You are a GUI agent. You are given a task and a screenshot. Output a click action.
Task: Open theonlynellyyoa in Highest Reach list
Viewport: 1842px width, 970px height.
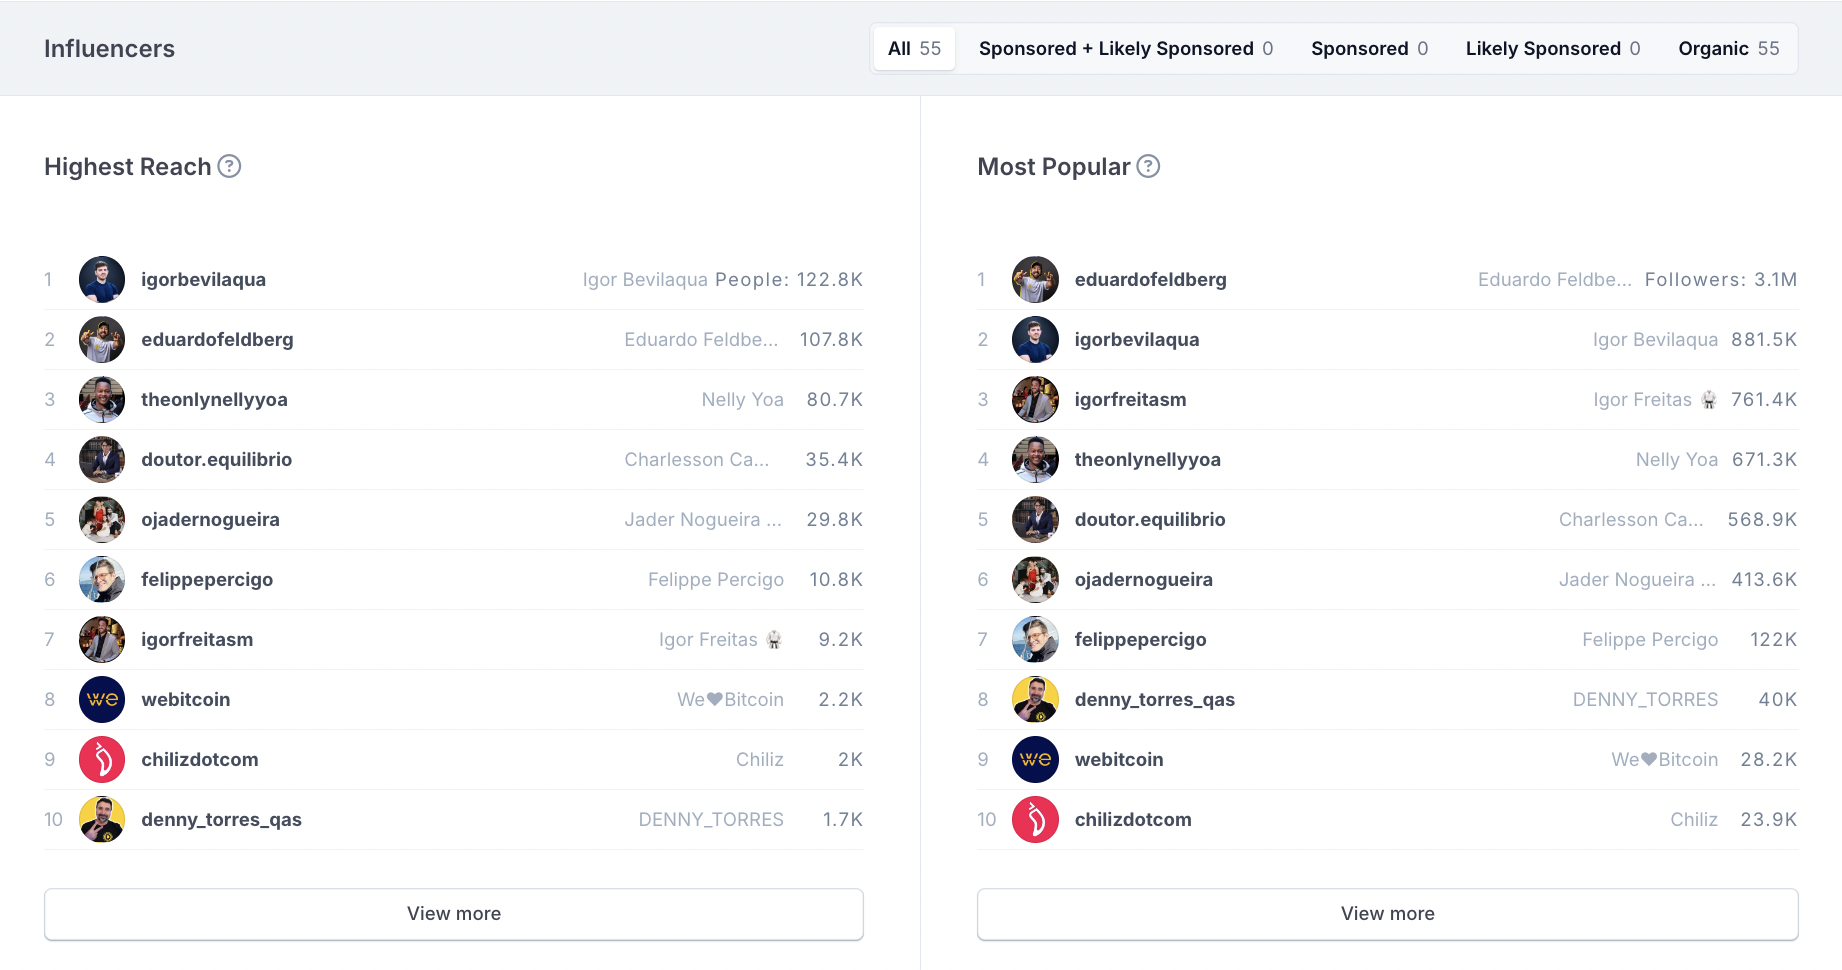(214, 400)
